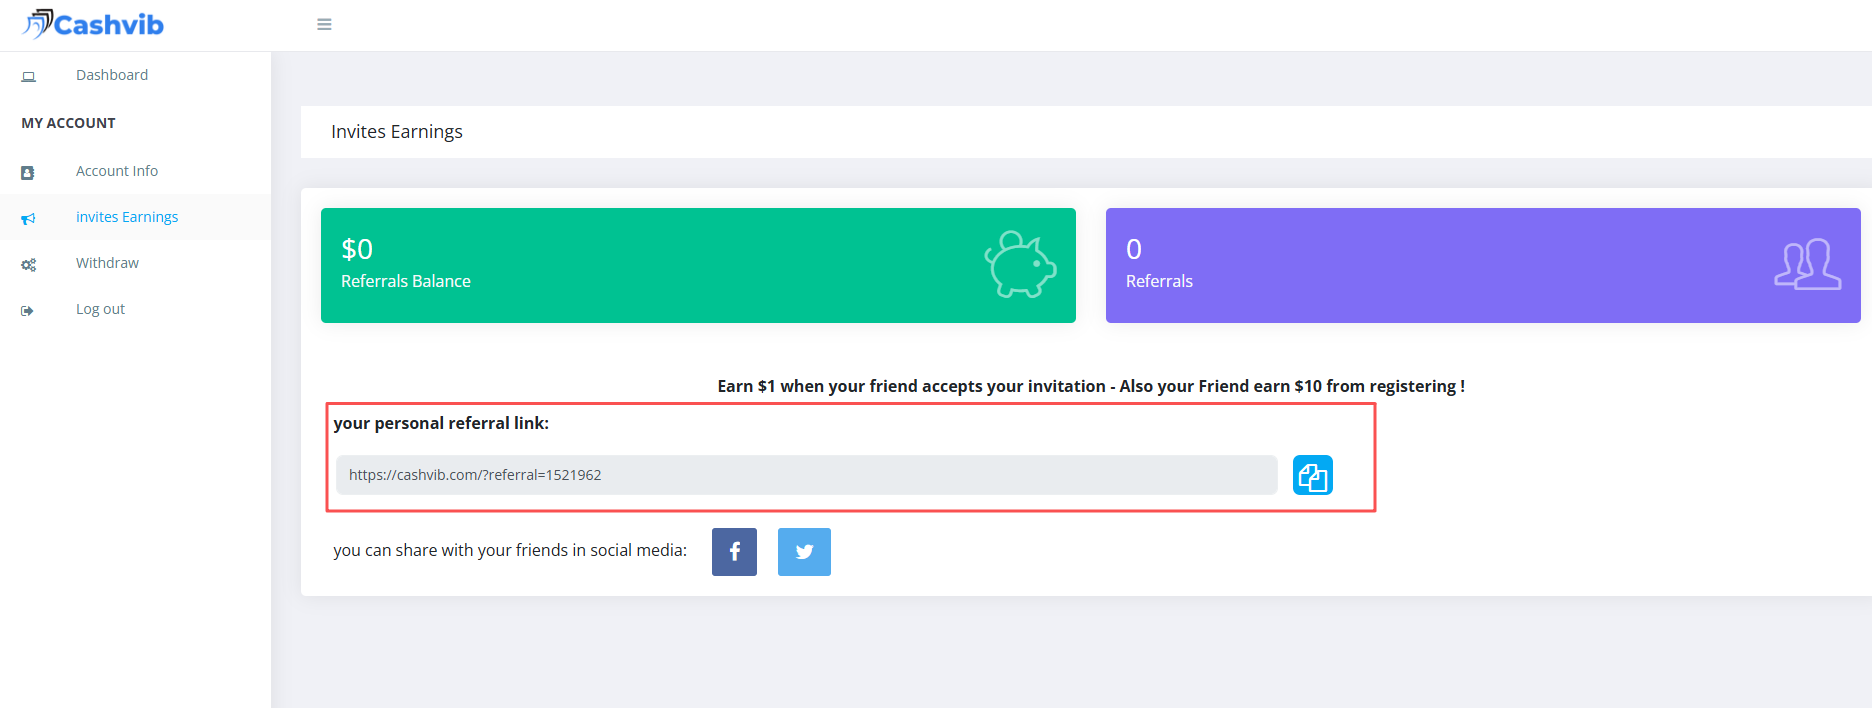Log out of the account

[100, 309]
